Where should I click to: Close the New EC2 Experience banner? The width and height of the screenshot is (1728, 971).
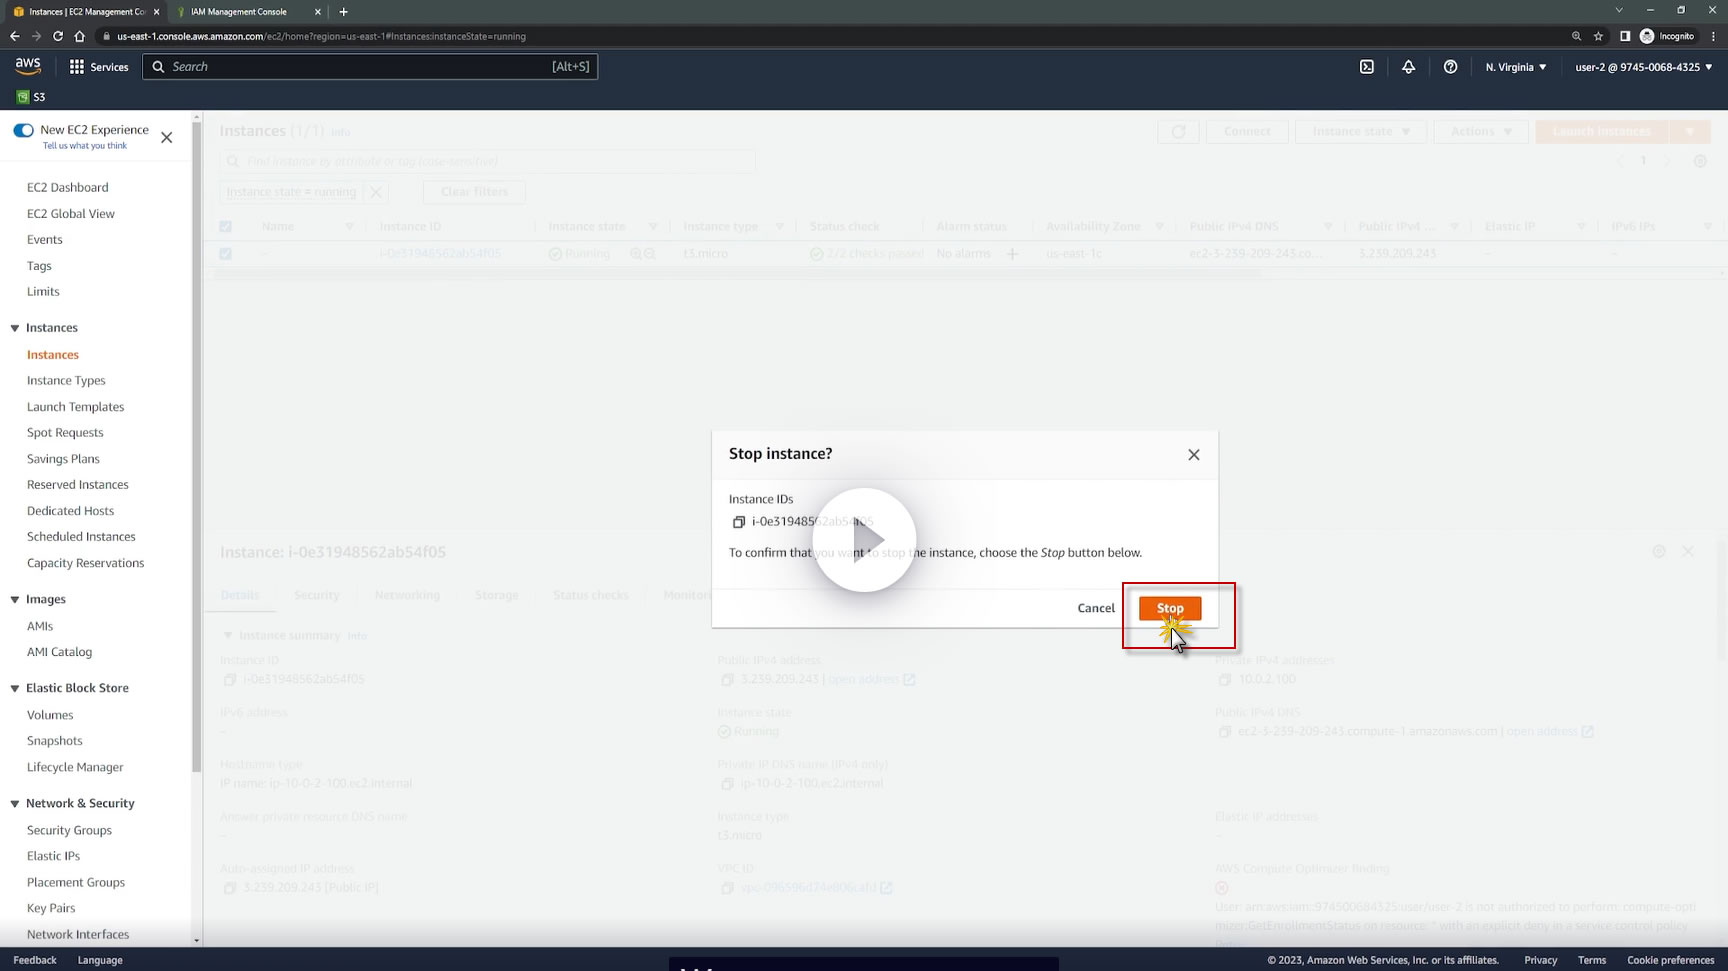[x=167, y=137]
